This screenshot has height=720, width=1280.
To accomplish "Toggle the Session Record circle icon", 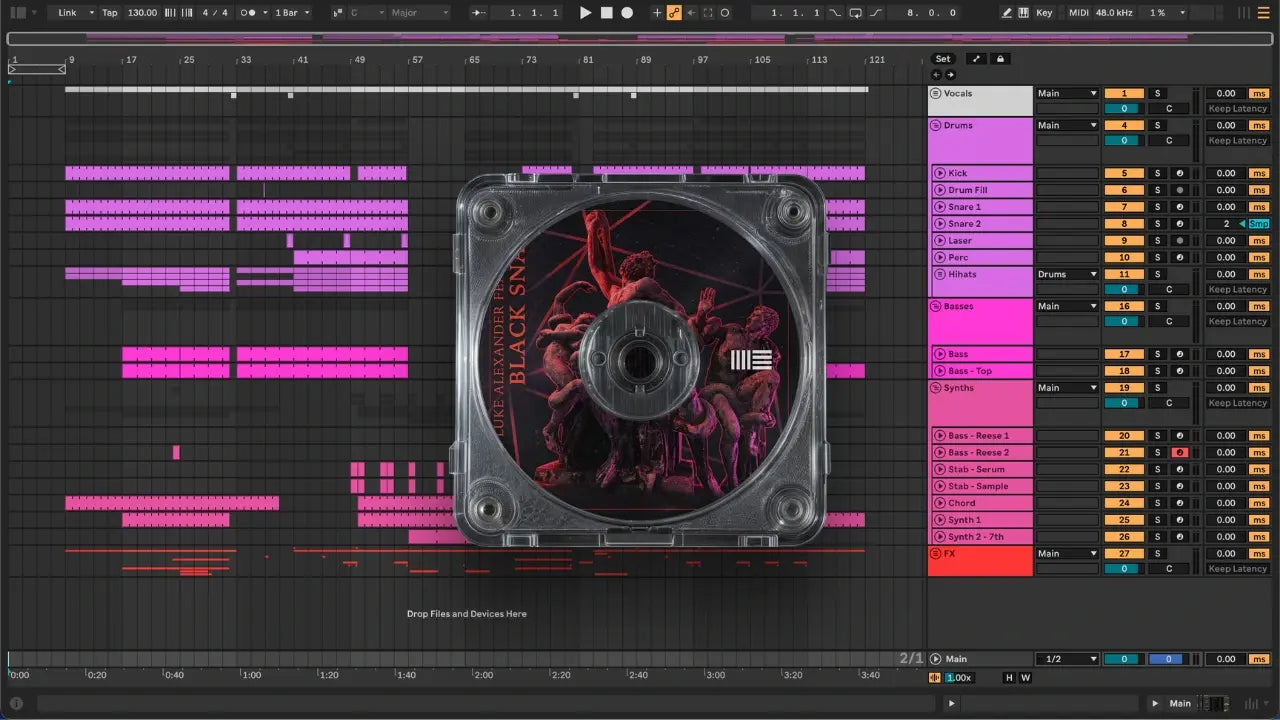I will coord(725,13).
